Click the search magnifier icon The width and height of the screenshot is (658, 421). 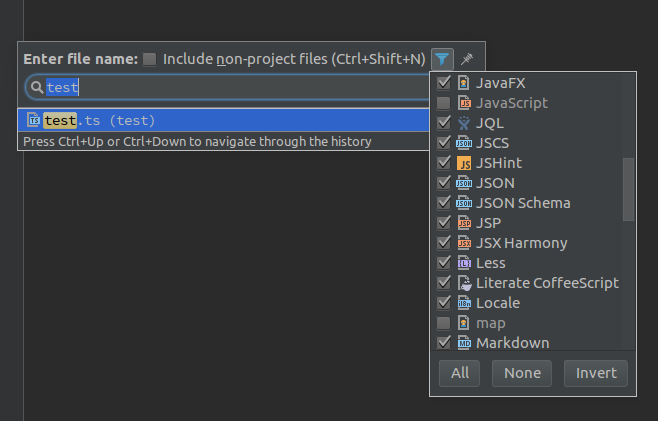(x=36, y=88)
